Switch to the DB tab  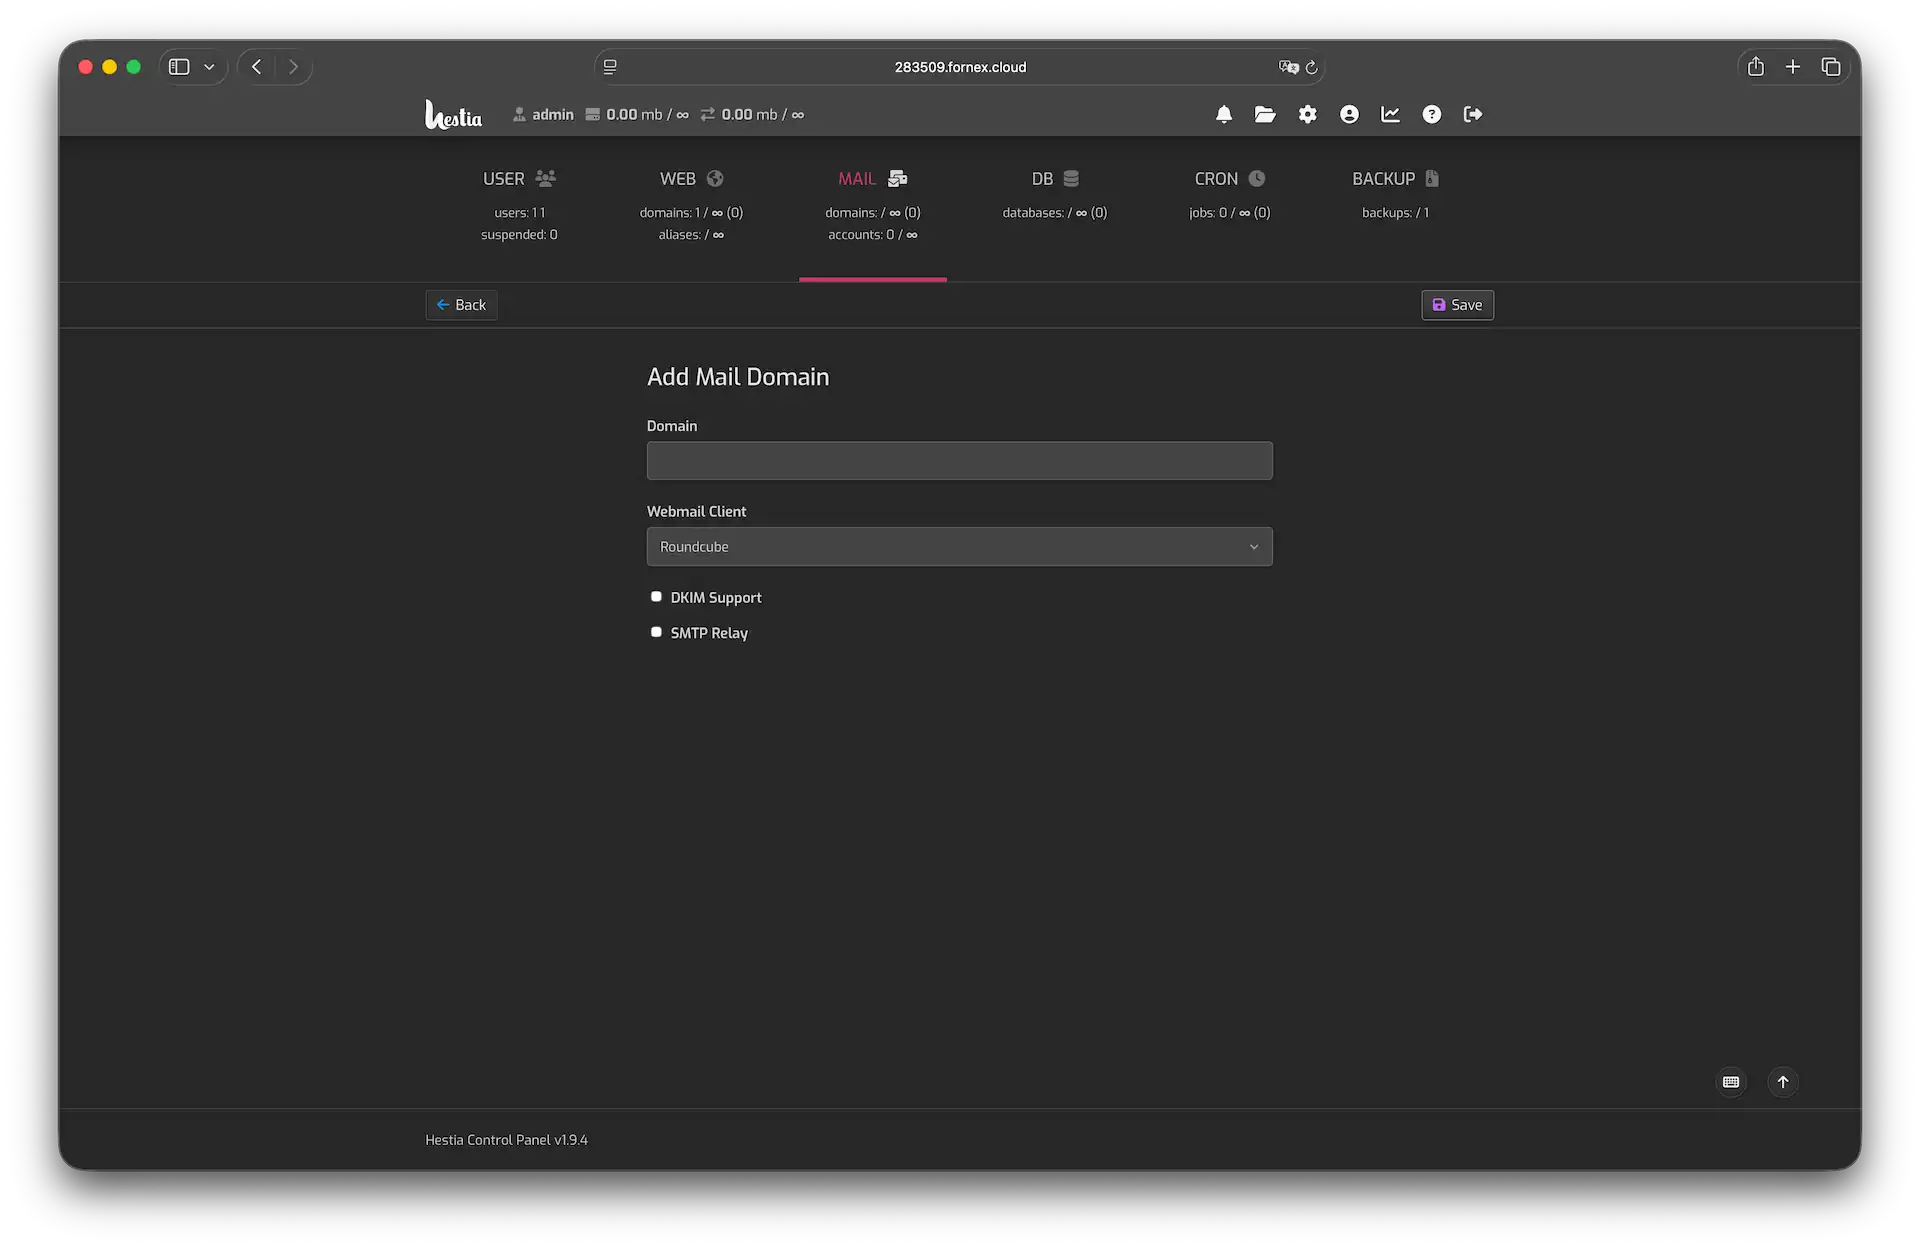[1054, 179]
